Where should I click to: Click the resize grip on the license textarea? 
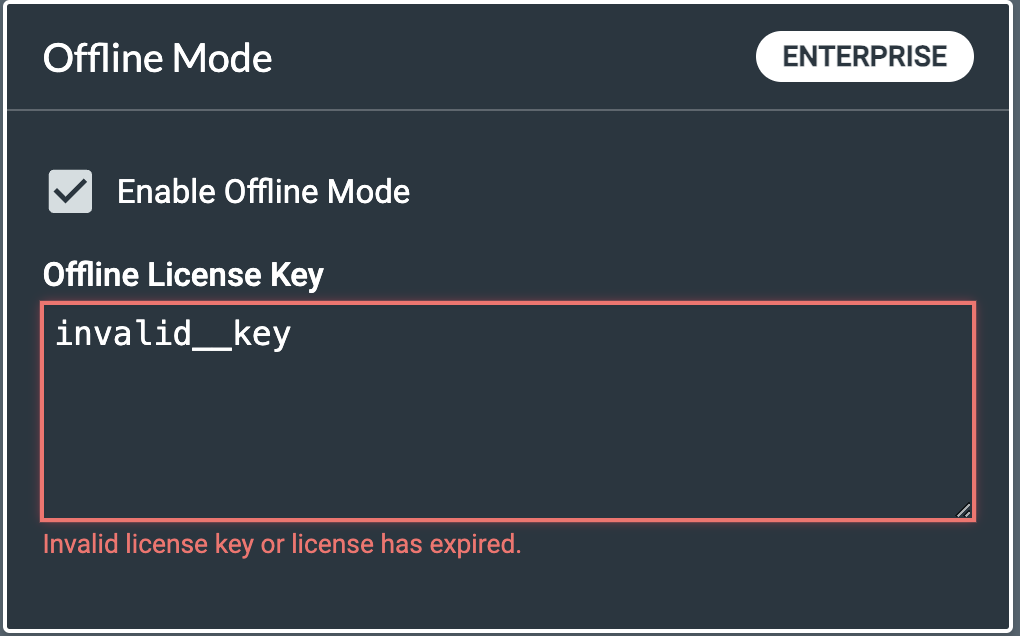[963, 510]
